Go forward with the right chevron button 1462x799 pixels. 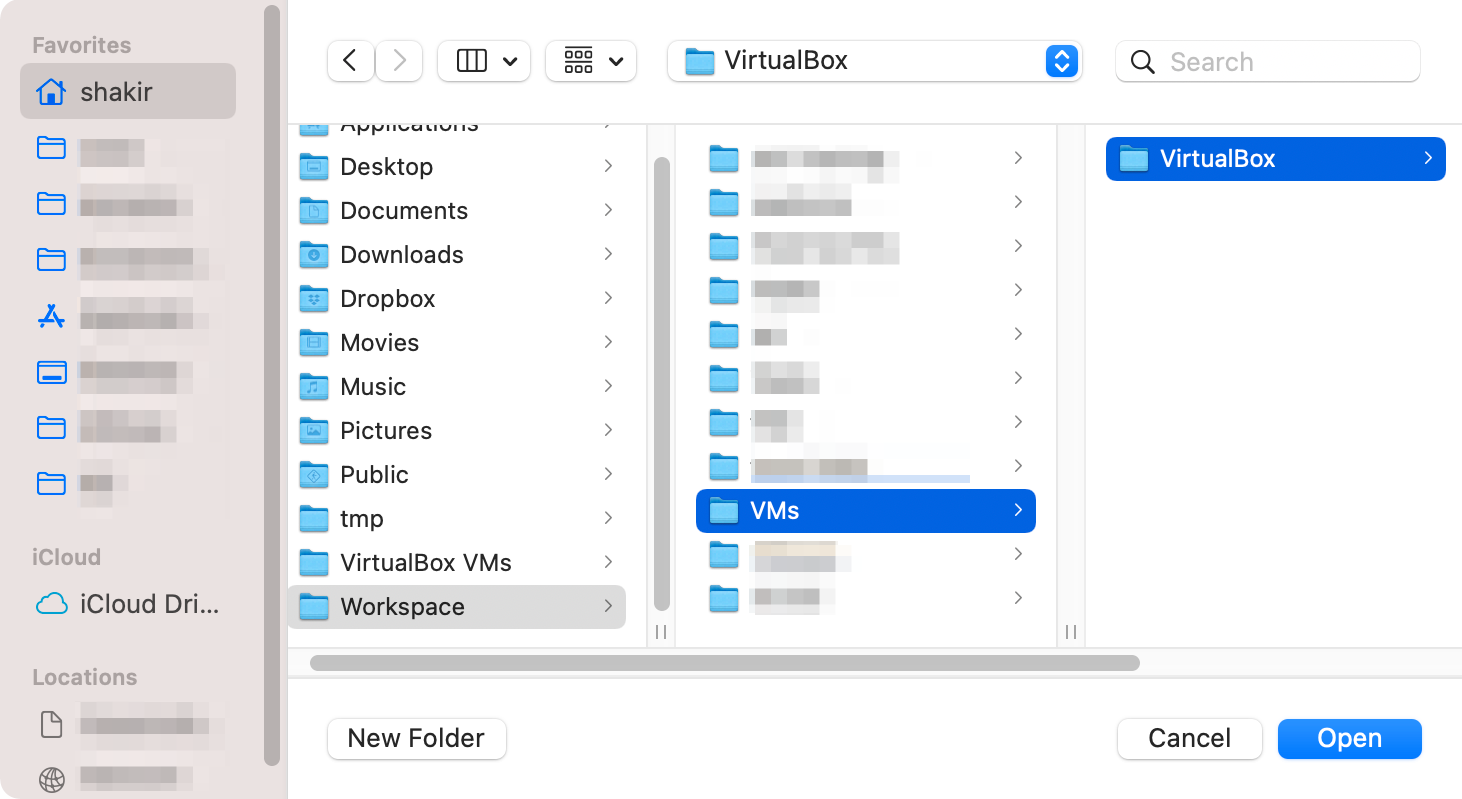(399, 61)
